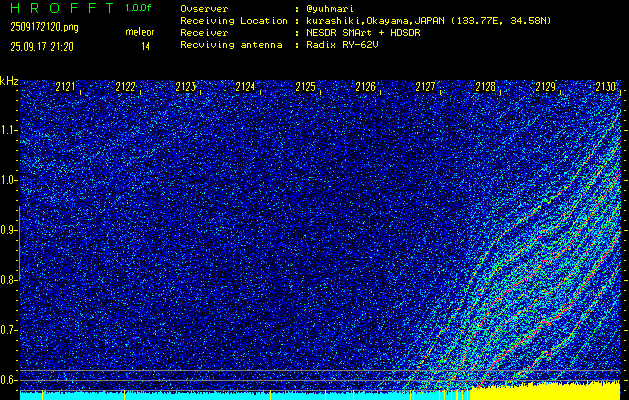The height and width of the screenshot is (400, 629).
Task: Click the cyan signal level strip
Action: click(x=245, y=396)
